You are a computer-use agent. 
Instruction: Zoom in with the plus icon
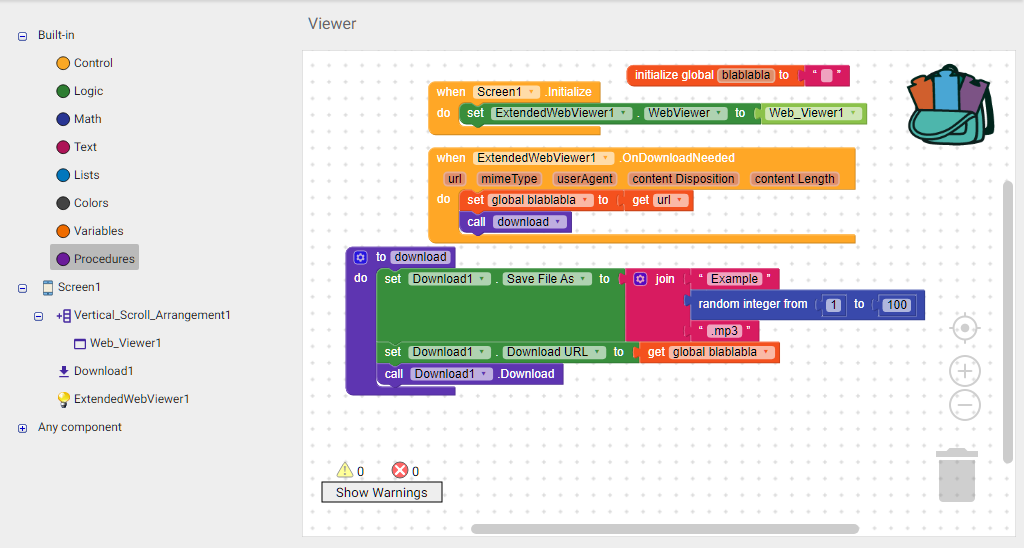tap(964, 372)
